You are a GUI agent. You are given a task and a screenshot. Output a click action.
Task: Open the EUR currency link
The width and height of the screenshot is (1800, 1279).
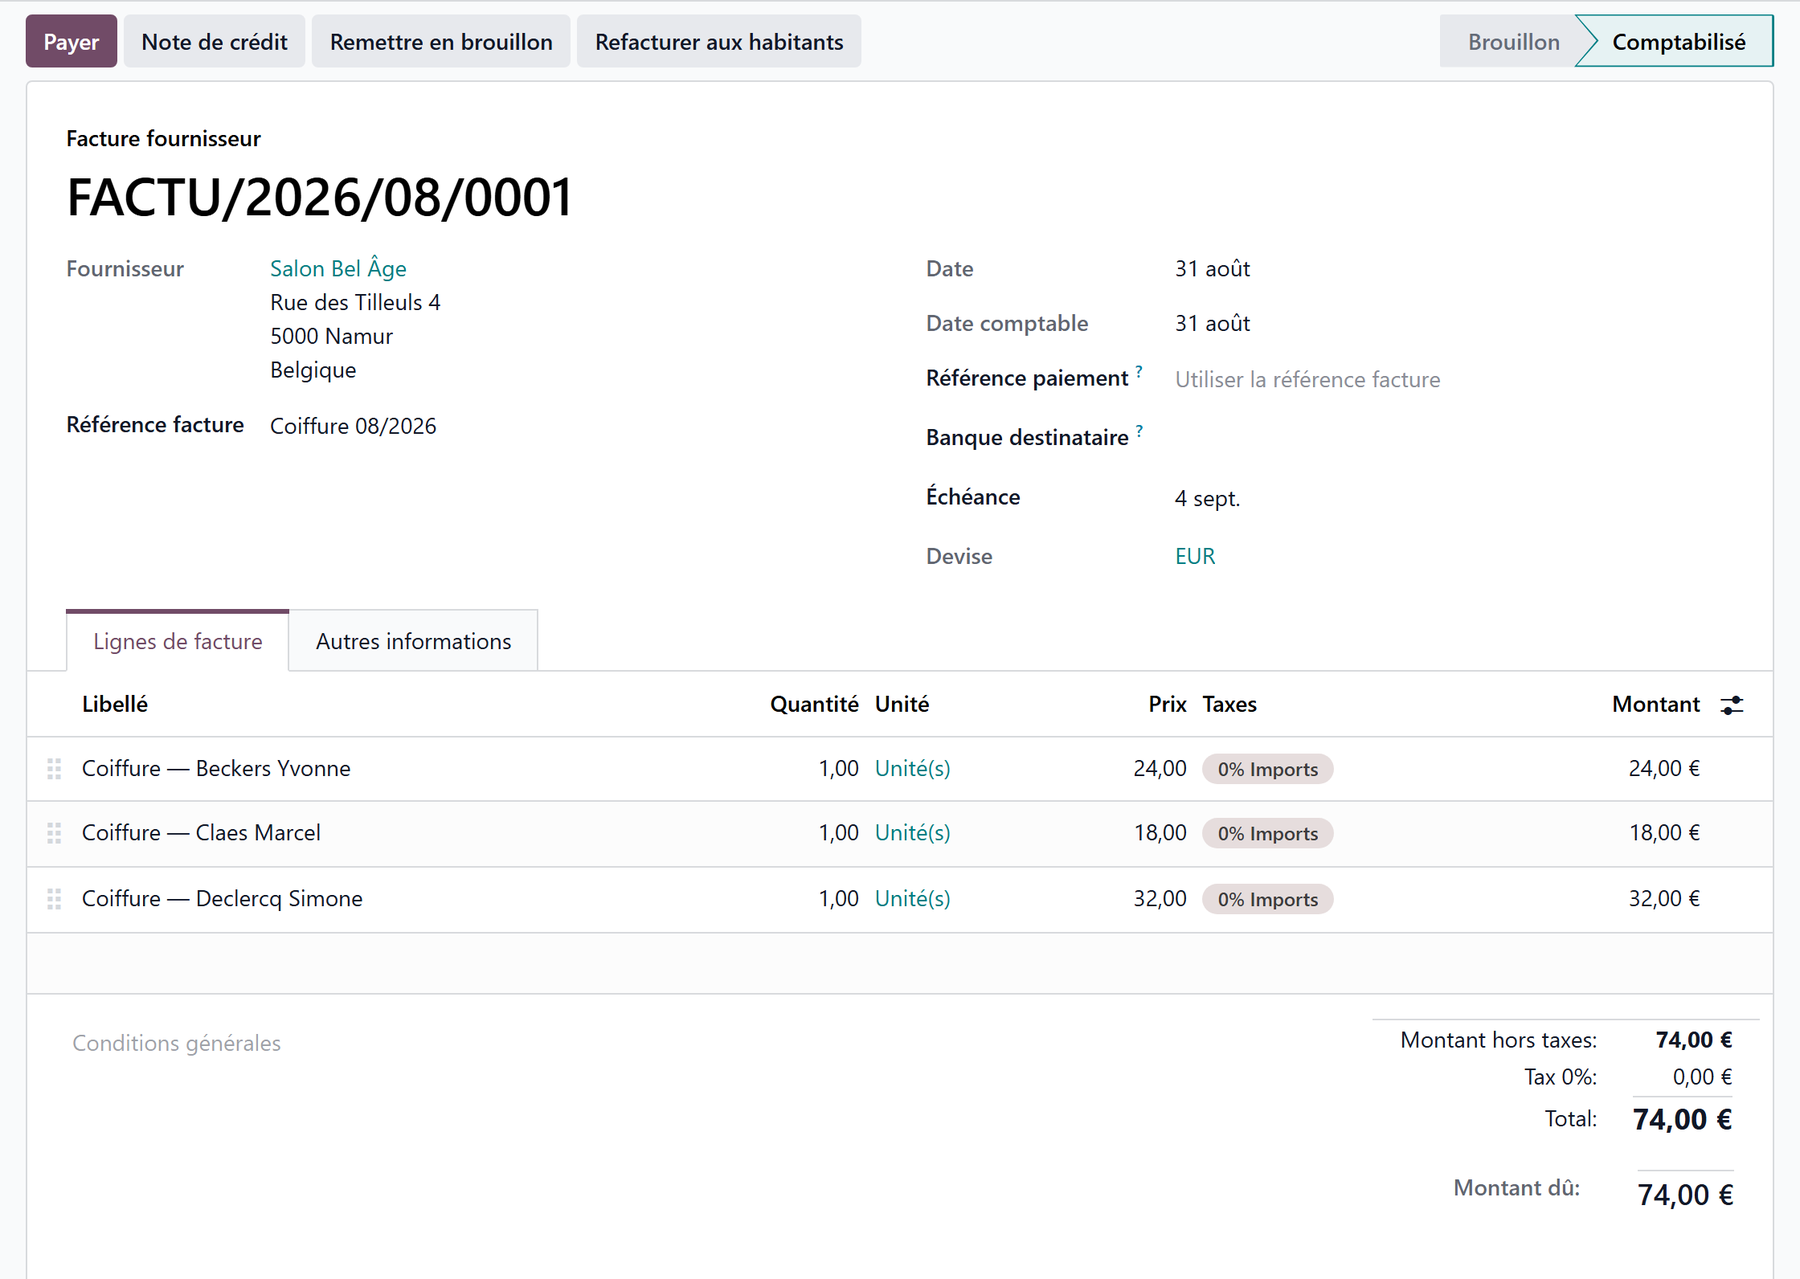point(1195,556)
